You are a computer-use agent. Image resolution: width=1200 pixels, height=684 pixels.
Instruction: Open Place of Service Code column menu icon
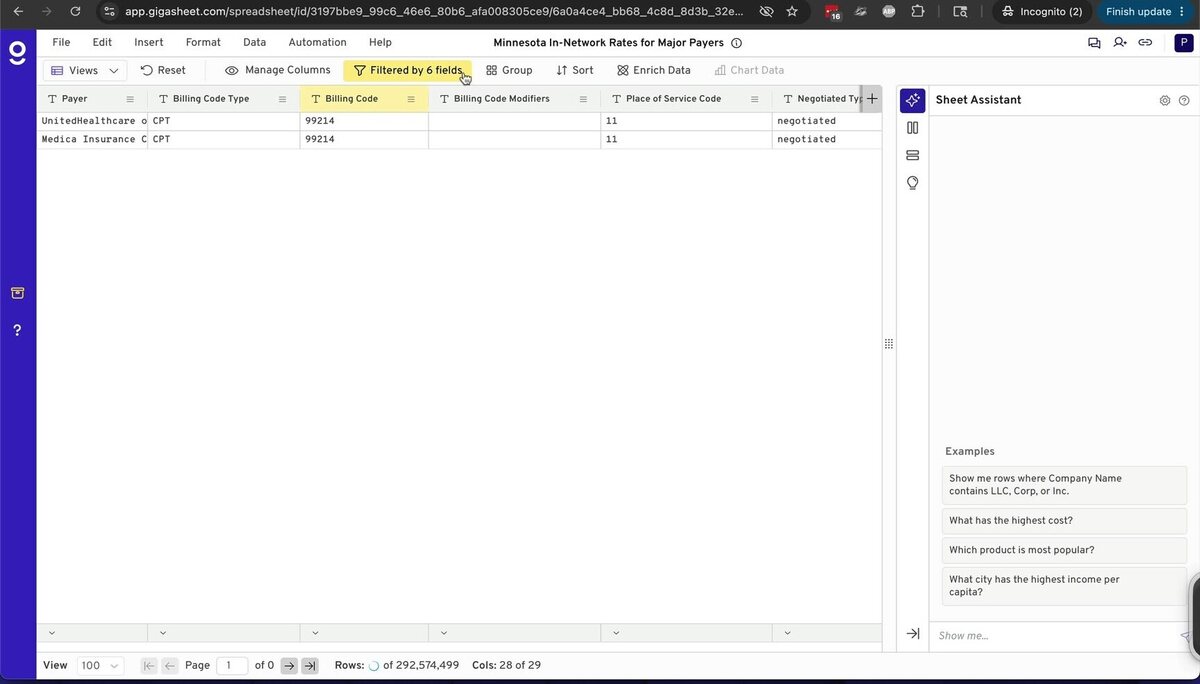click(x=754, y=99)
